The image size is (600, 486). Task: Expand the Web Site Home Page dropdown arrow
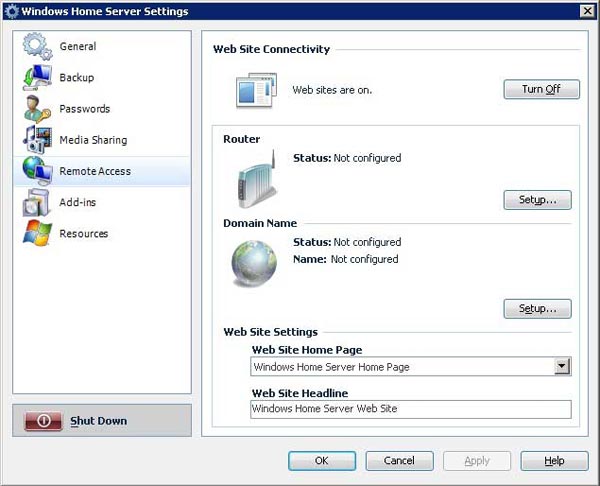562,366
